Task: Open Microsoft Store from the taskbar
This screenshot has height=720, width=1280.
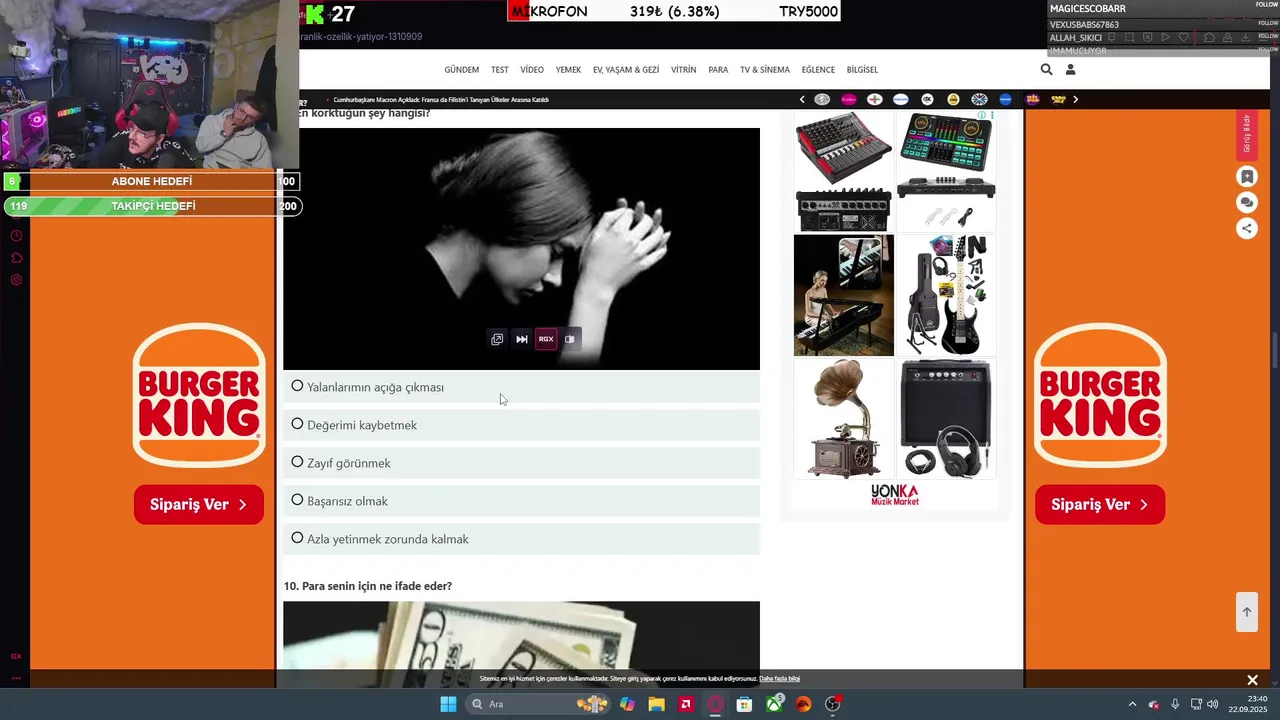Action: point(744,704)
